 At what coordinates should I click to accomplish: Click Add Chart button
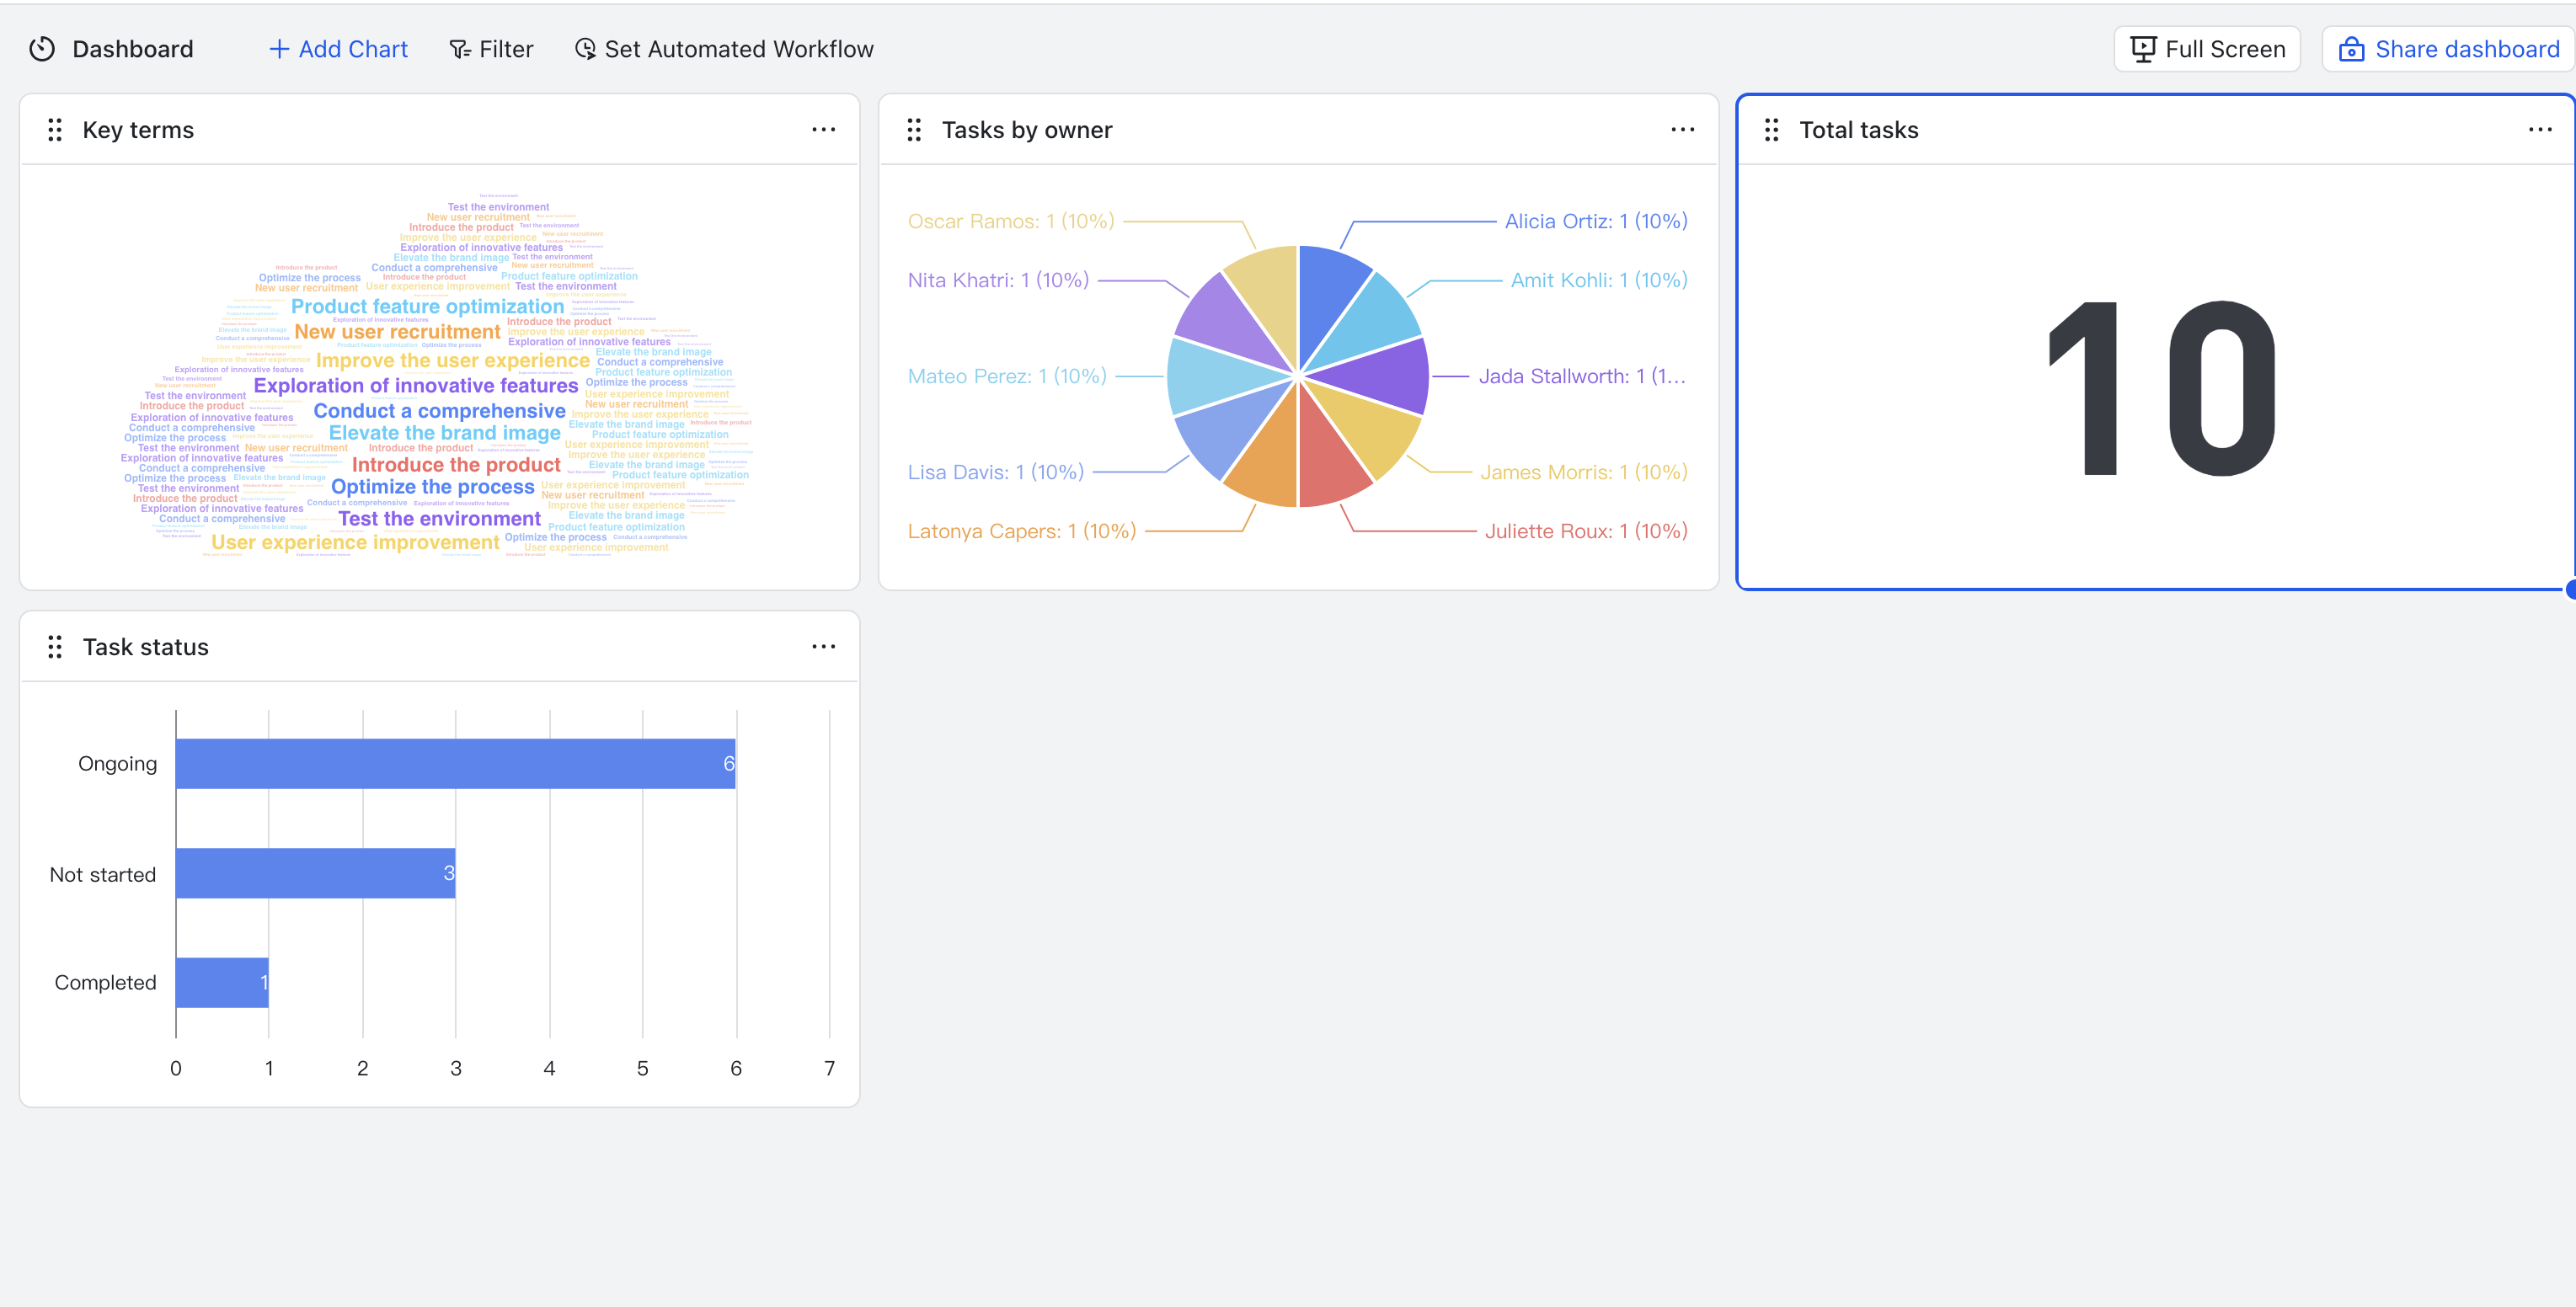tap(338, 49)
